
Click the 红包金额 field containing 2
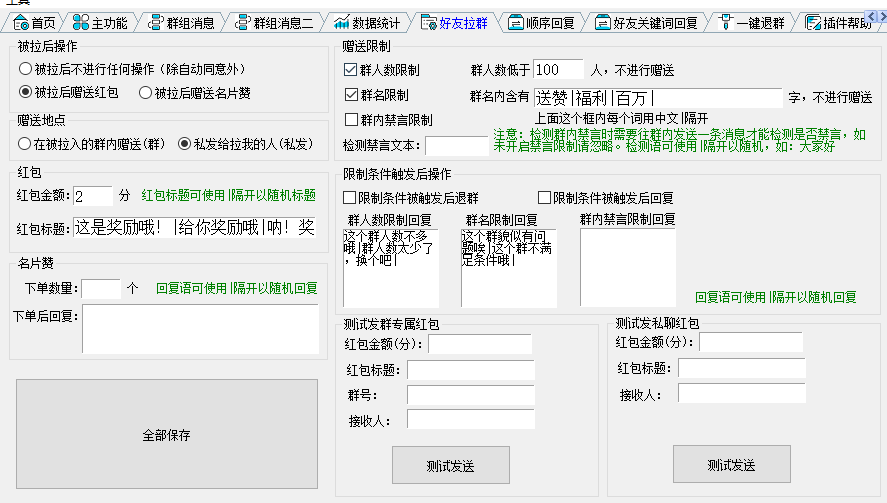tap(93, 196)
